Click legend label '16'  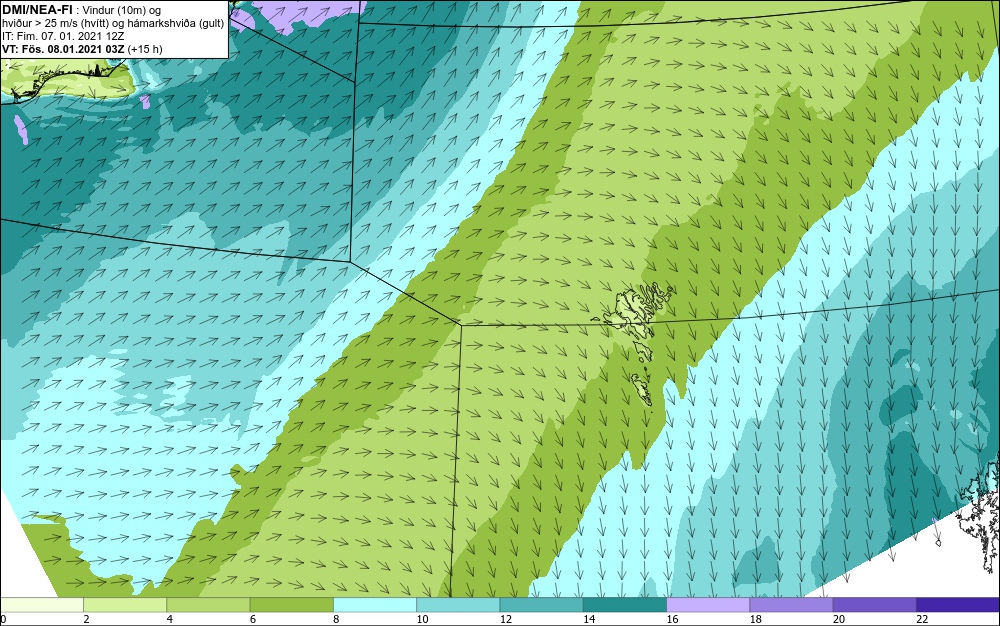[672, 619]
